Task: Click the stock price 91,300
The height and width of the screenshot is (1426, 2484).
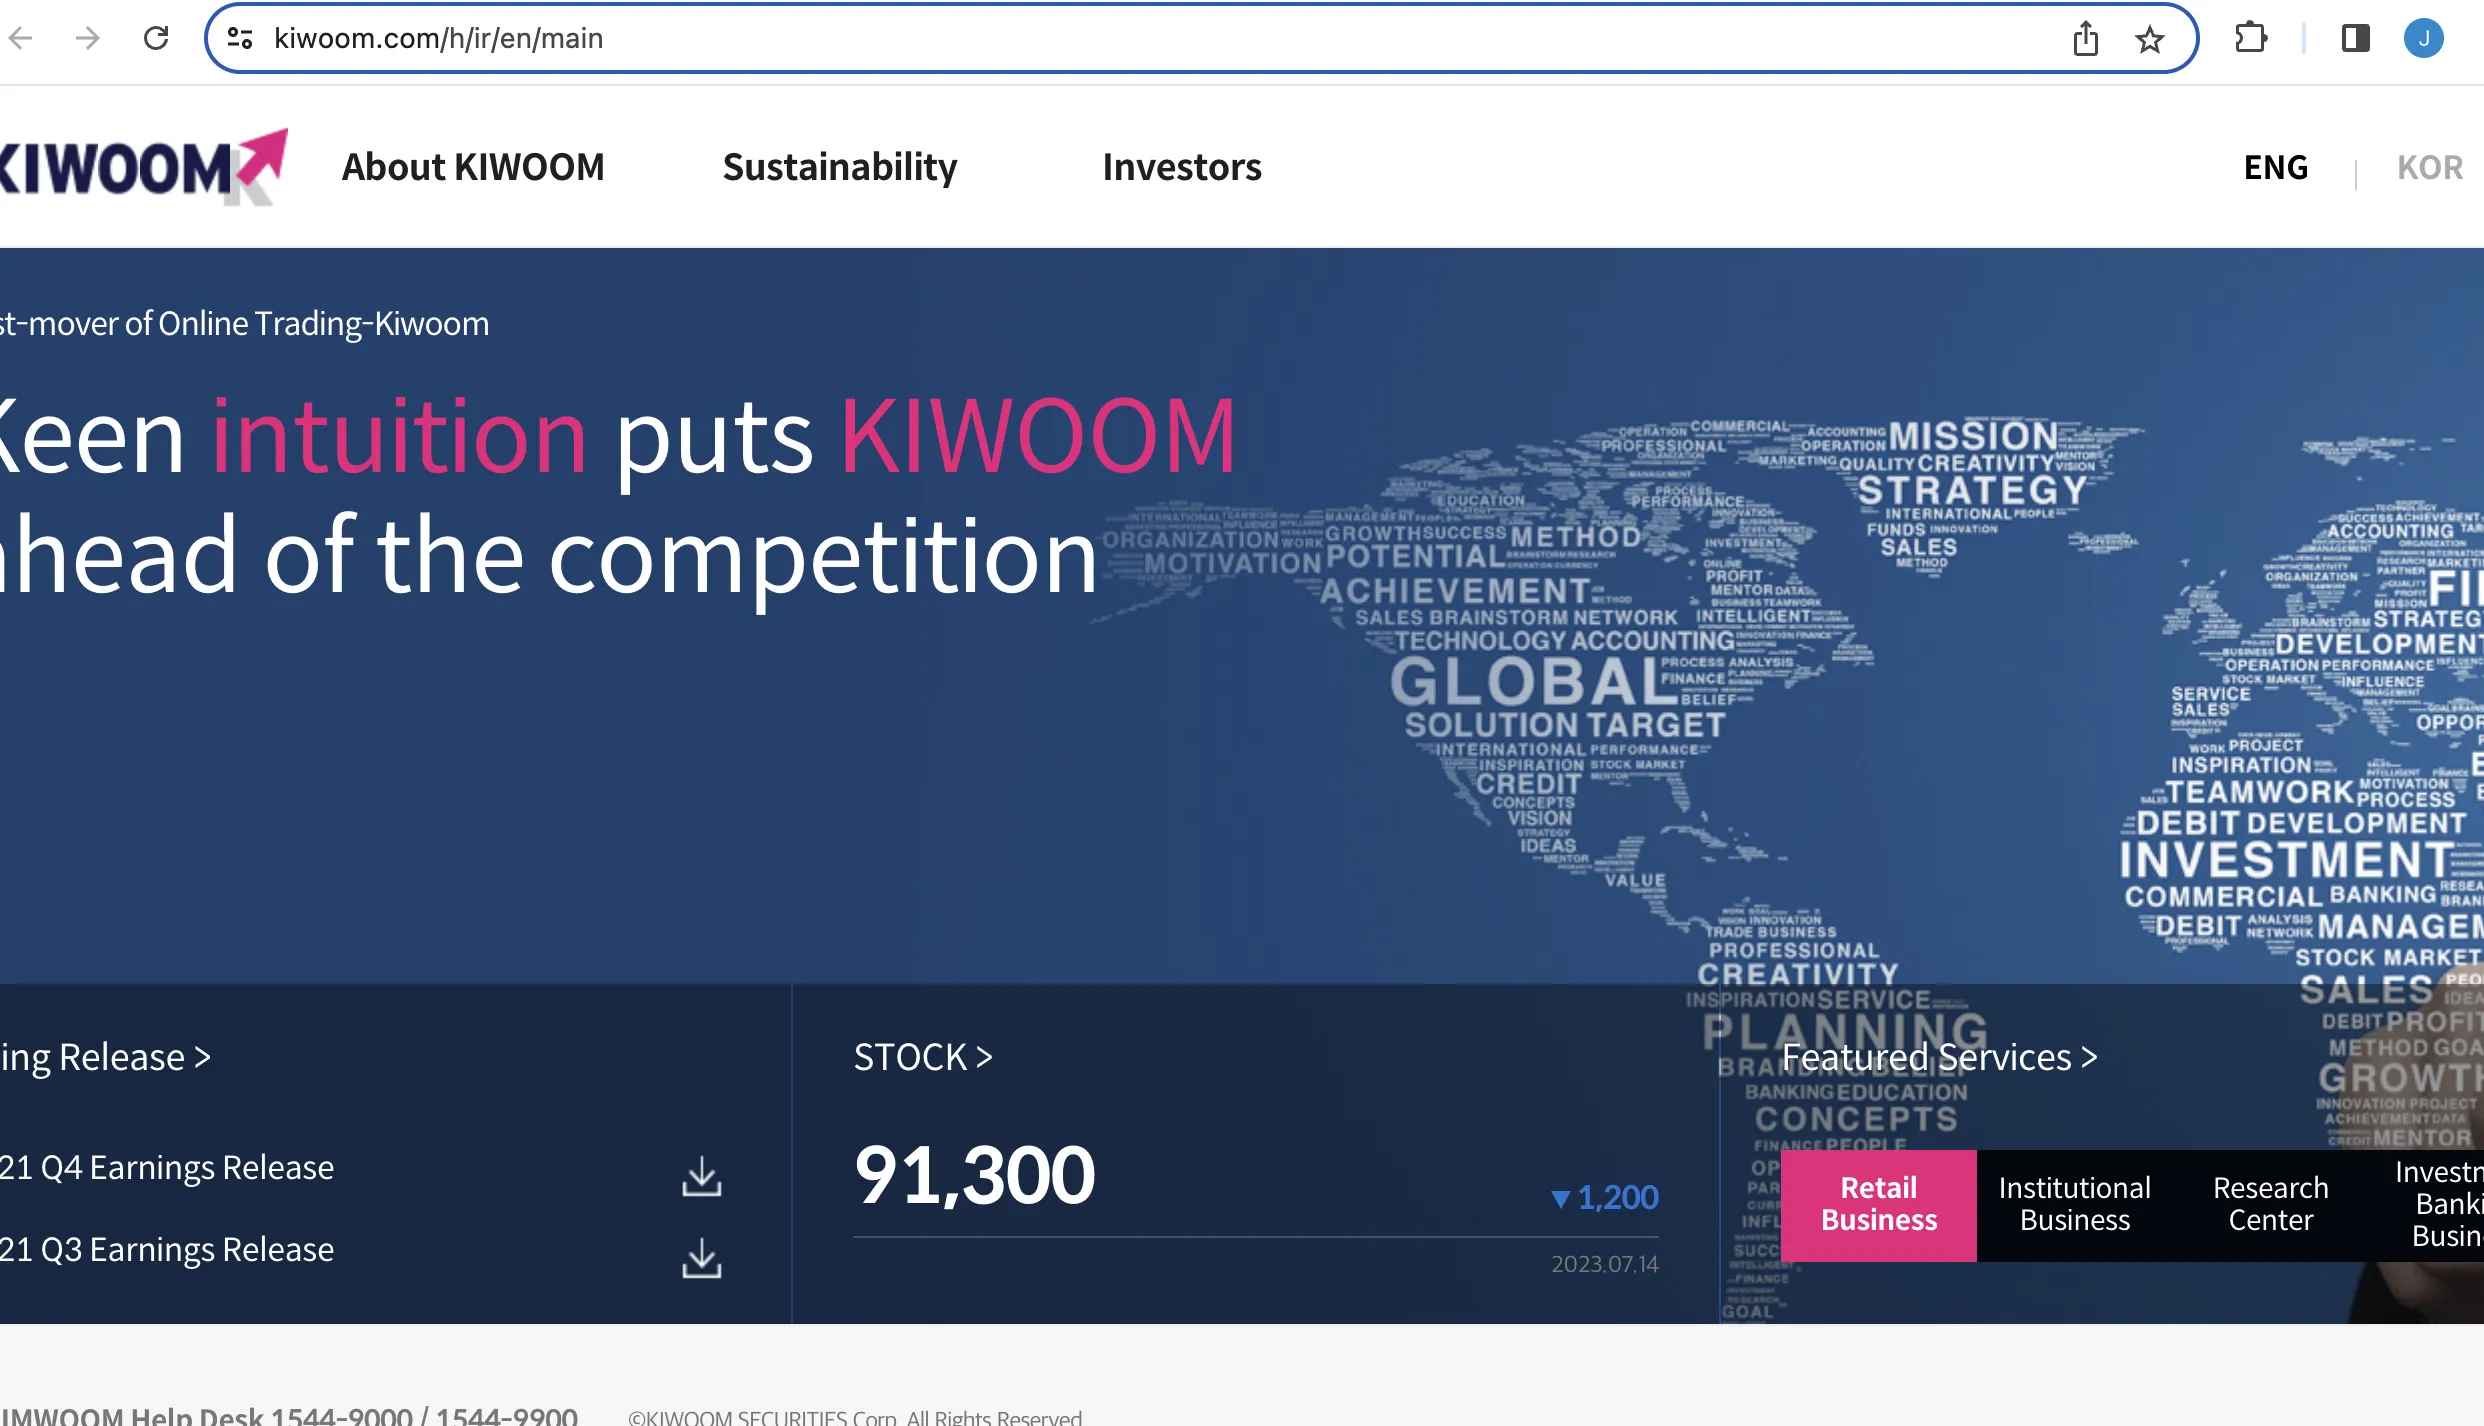Action: [x=975, y=1175]
